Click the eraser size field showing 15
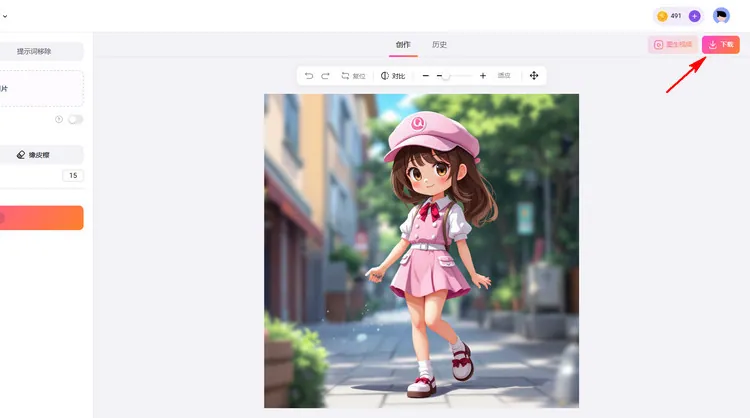The height and width of the screenshot is (418, 750). (73, 176)
